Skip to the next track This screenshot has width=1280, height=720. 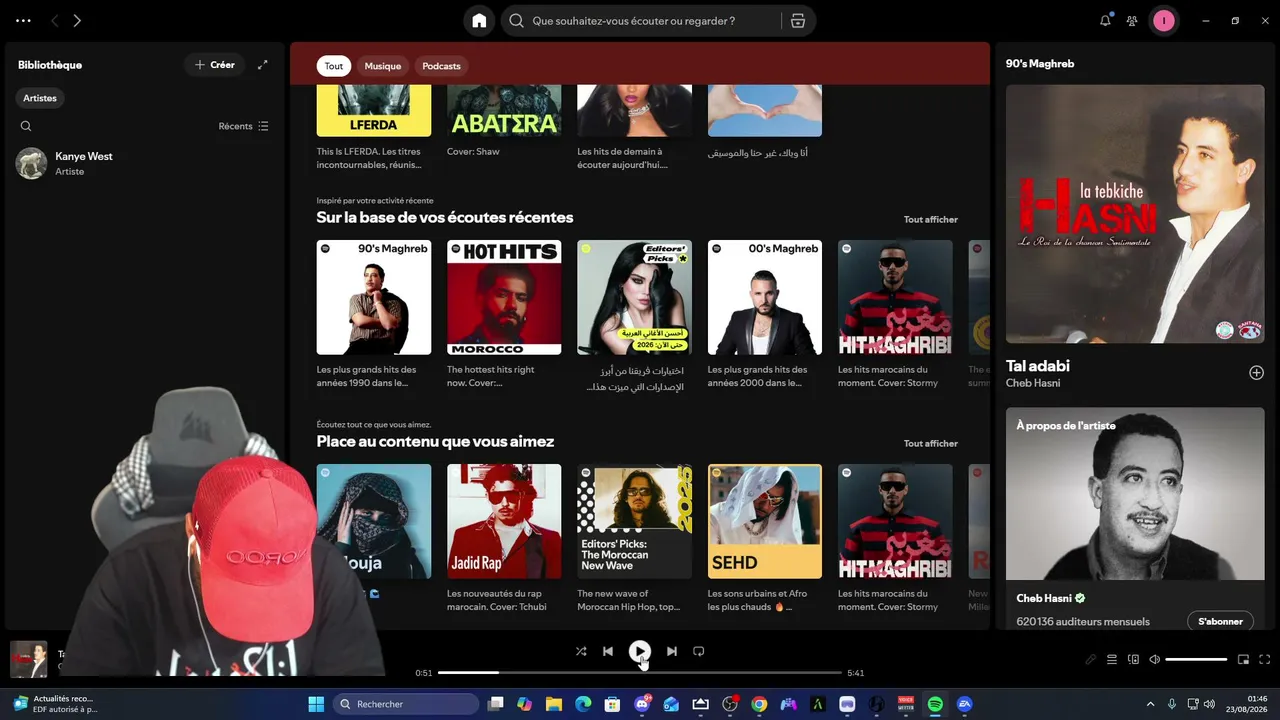(x=672, y=651)
